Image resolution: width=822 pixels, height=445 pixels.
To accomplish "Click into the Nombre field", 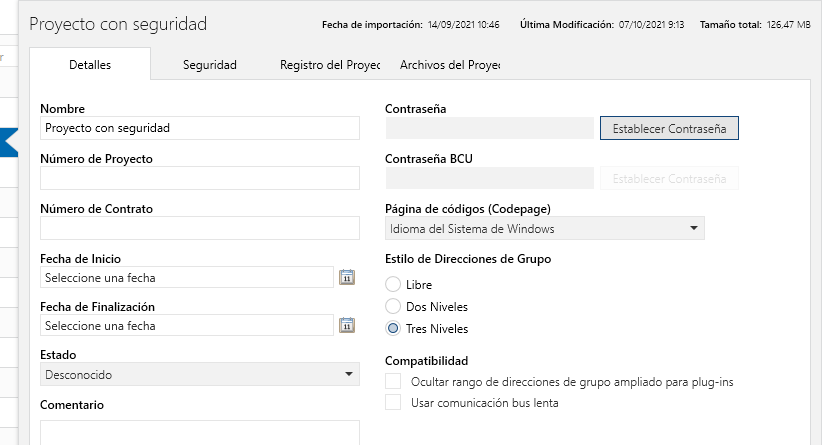I will pyautogui.click(x=200, y=128).
